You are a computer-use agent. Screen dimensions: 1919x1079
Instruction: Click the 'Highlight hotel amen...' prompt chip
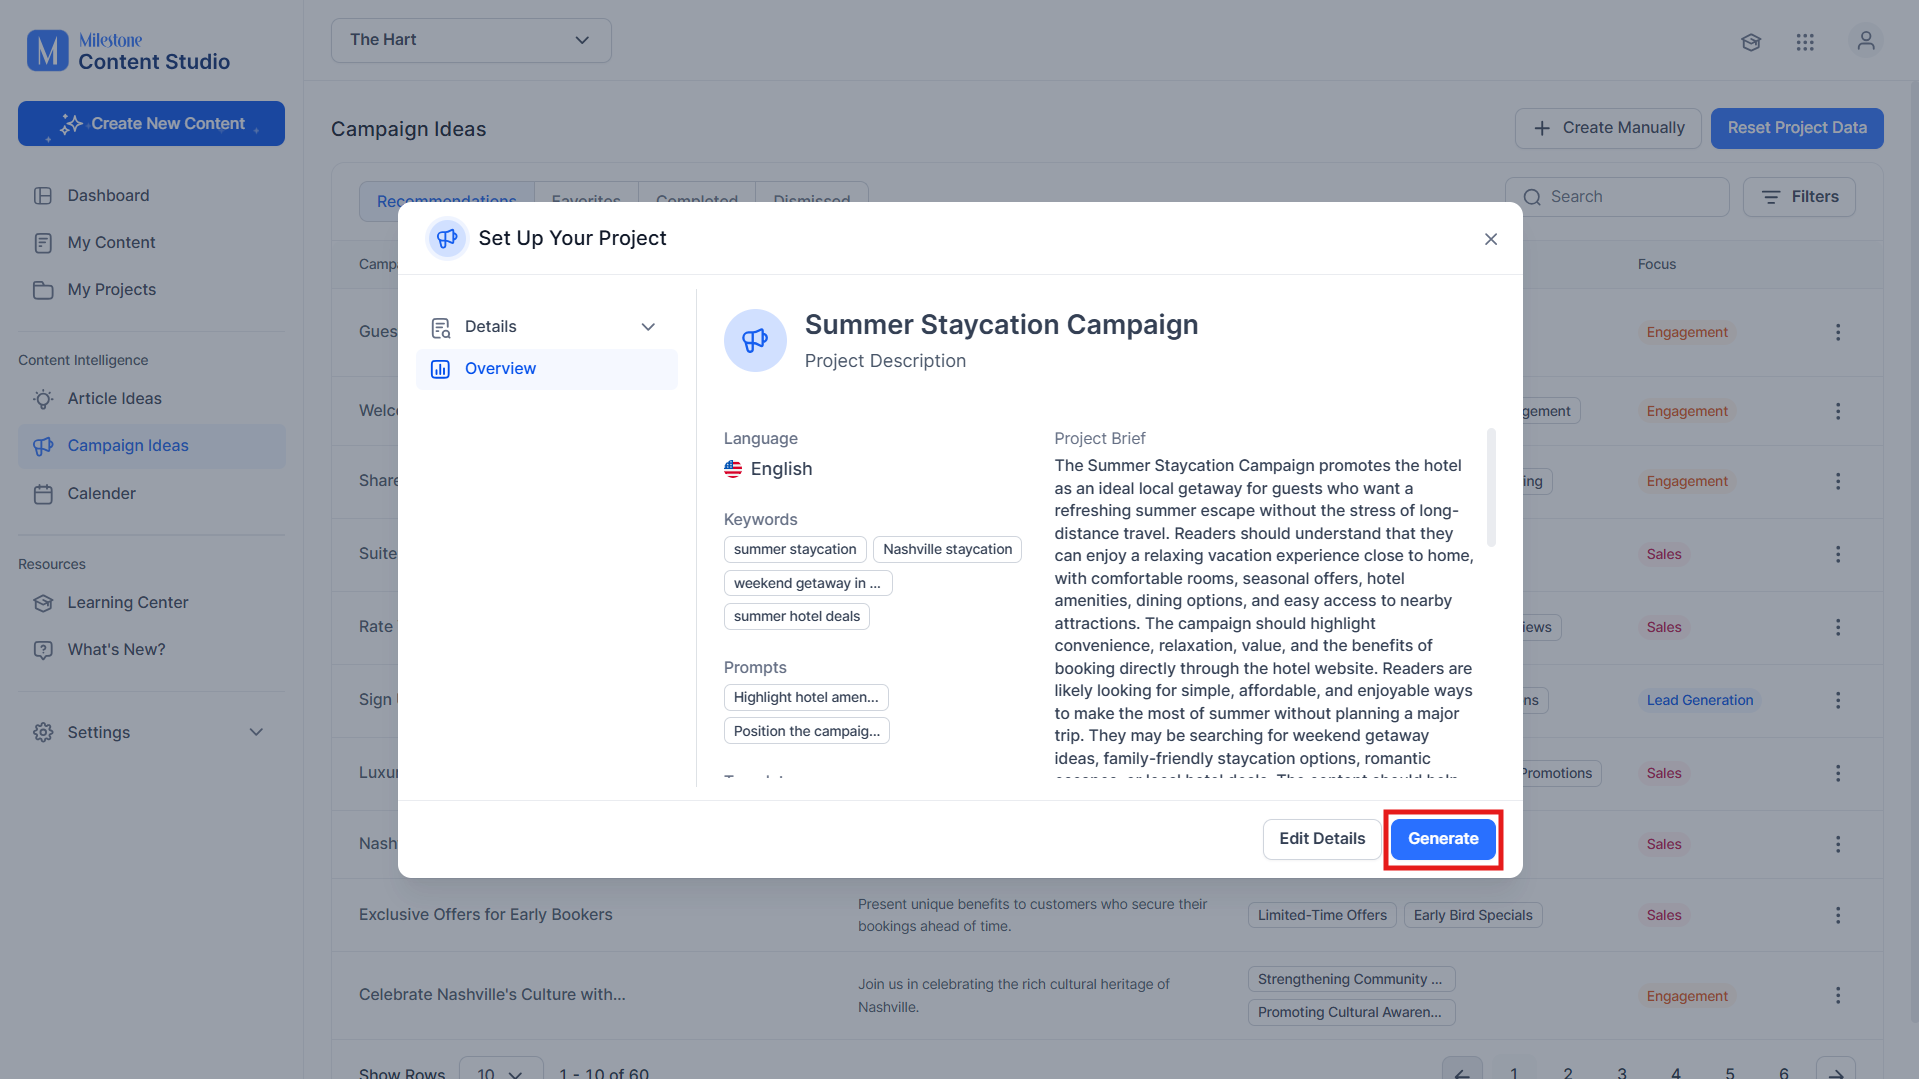tap(806, 698)
